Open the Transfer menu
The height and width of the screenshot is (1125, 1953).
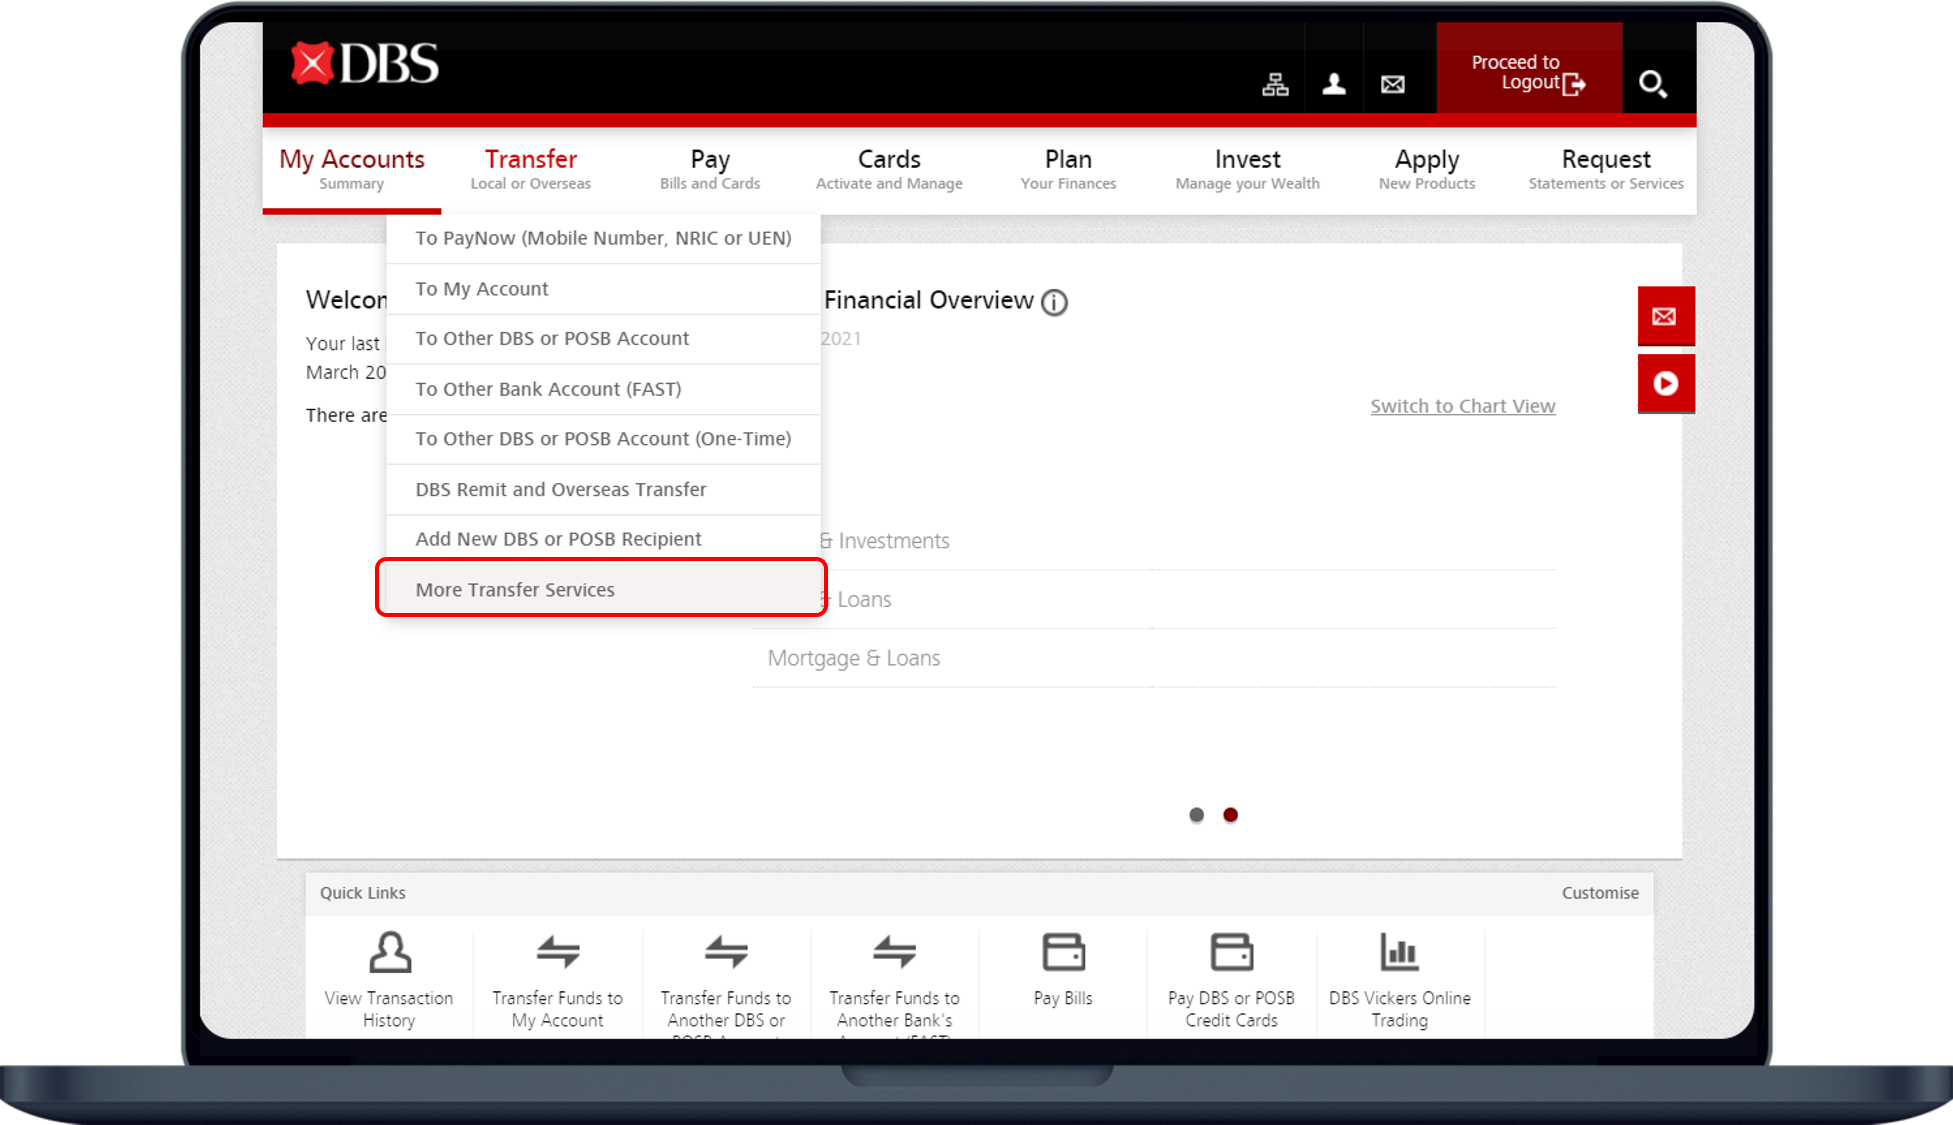pos(531,169)
